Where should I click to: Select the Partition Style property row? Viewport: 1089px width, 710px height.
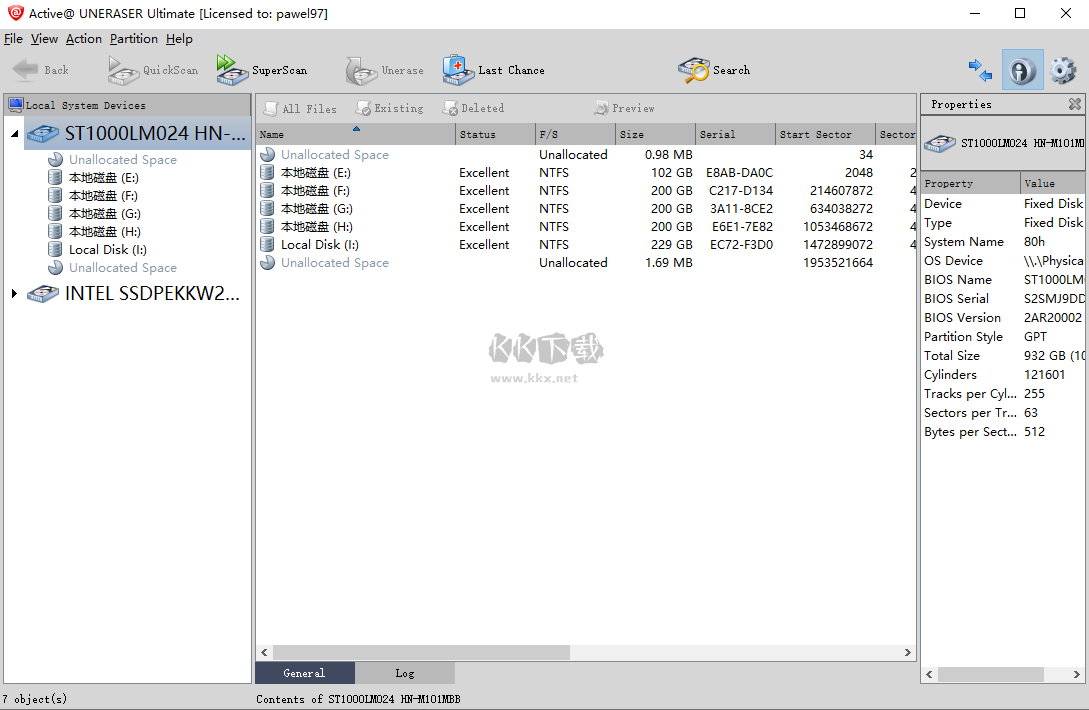click(x=1003, y=336)
